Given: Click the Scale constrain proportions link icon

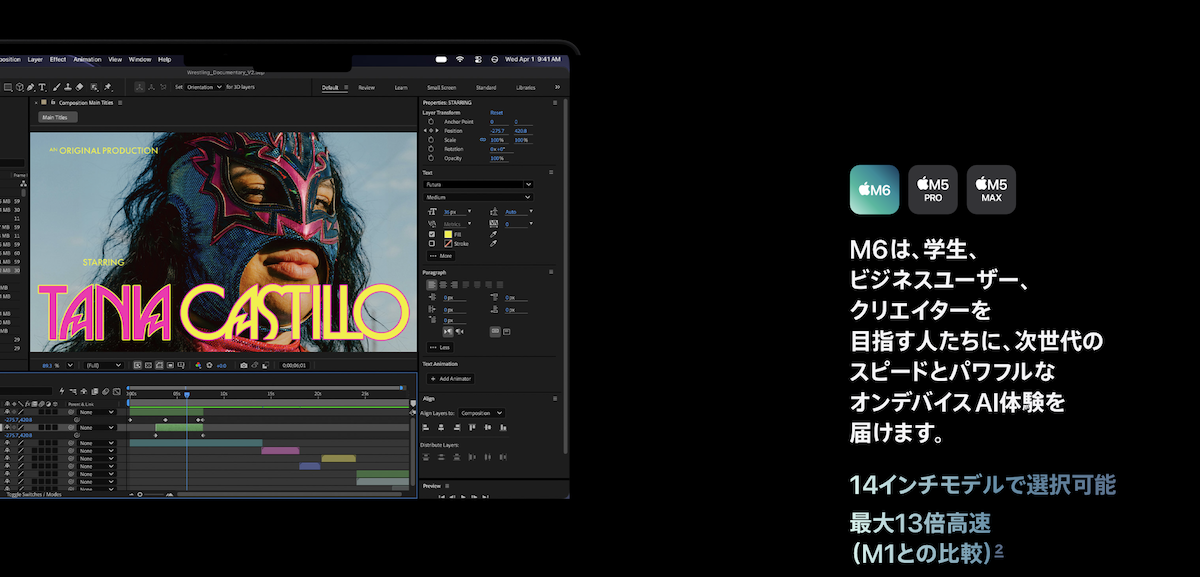Looking at the screenshot, I should coord(482,140).
